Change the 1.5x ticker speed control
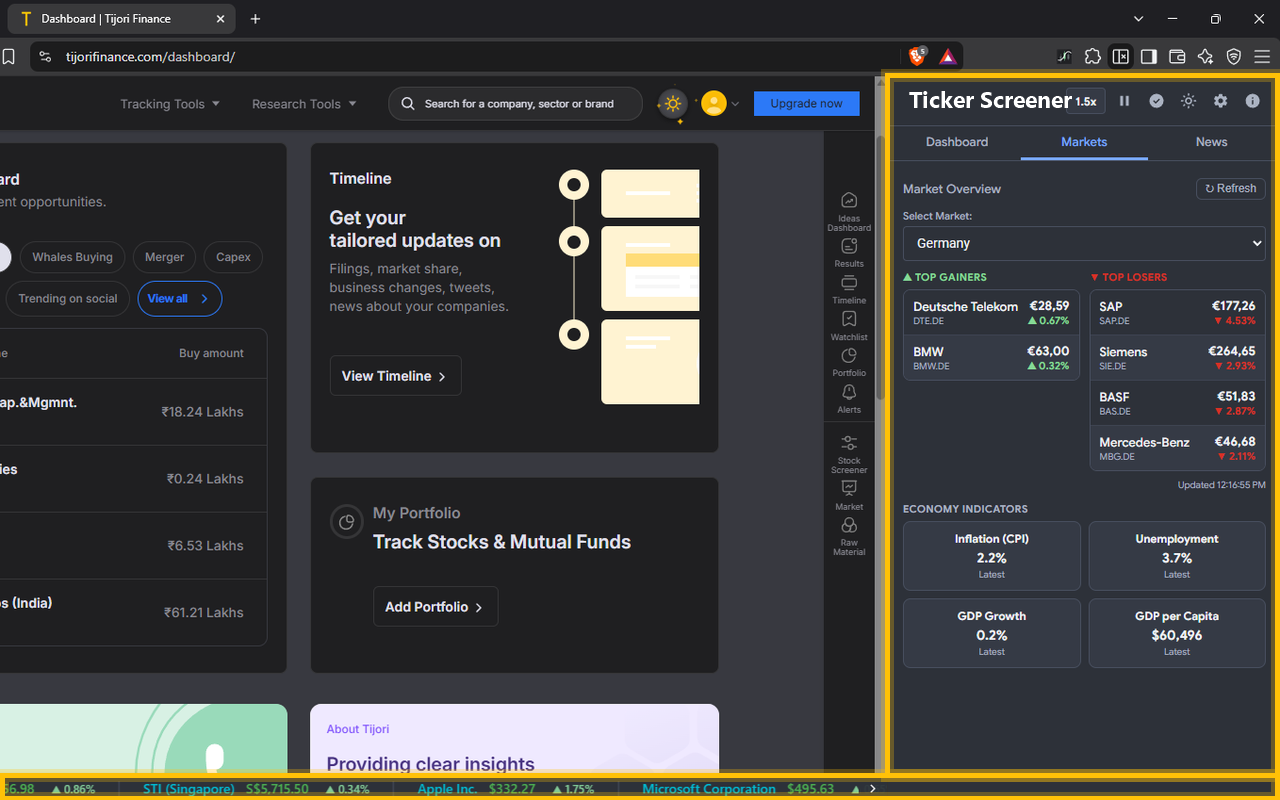The height and width of the screenshot is (800, 1280). [1085, 101]
